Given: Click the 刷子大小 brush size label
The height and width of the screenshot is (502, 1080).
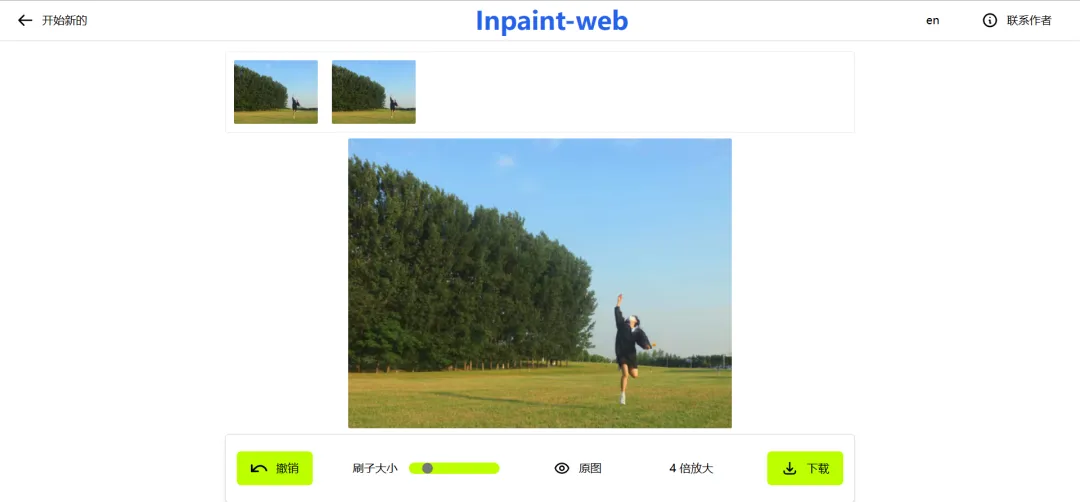Looking at the screenshot, I should click(375, 469).
